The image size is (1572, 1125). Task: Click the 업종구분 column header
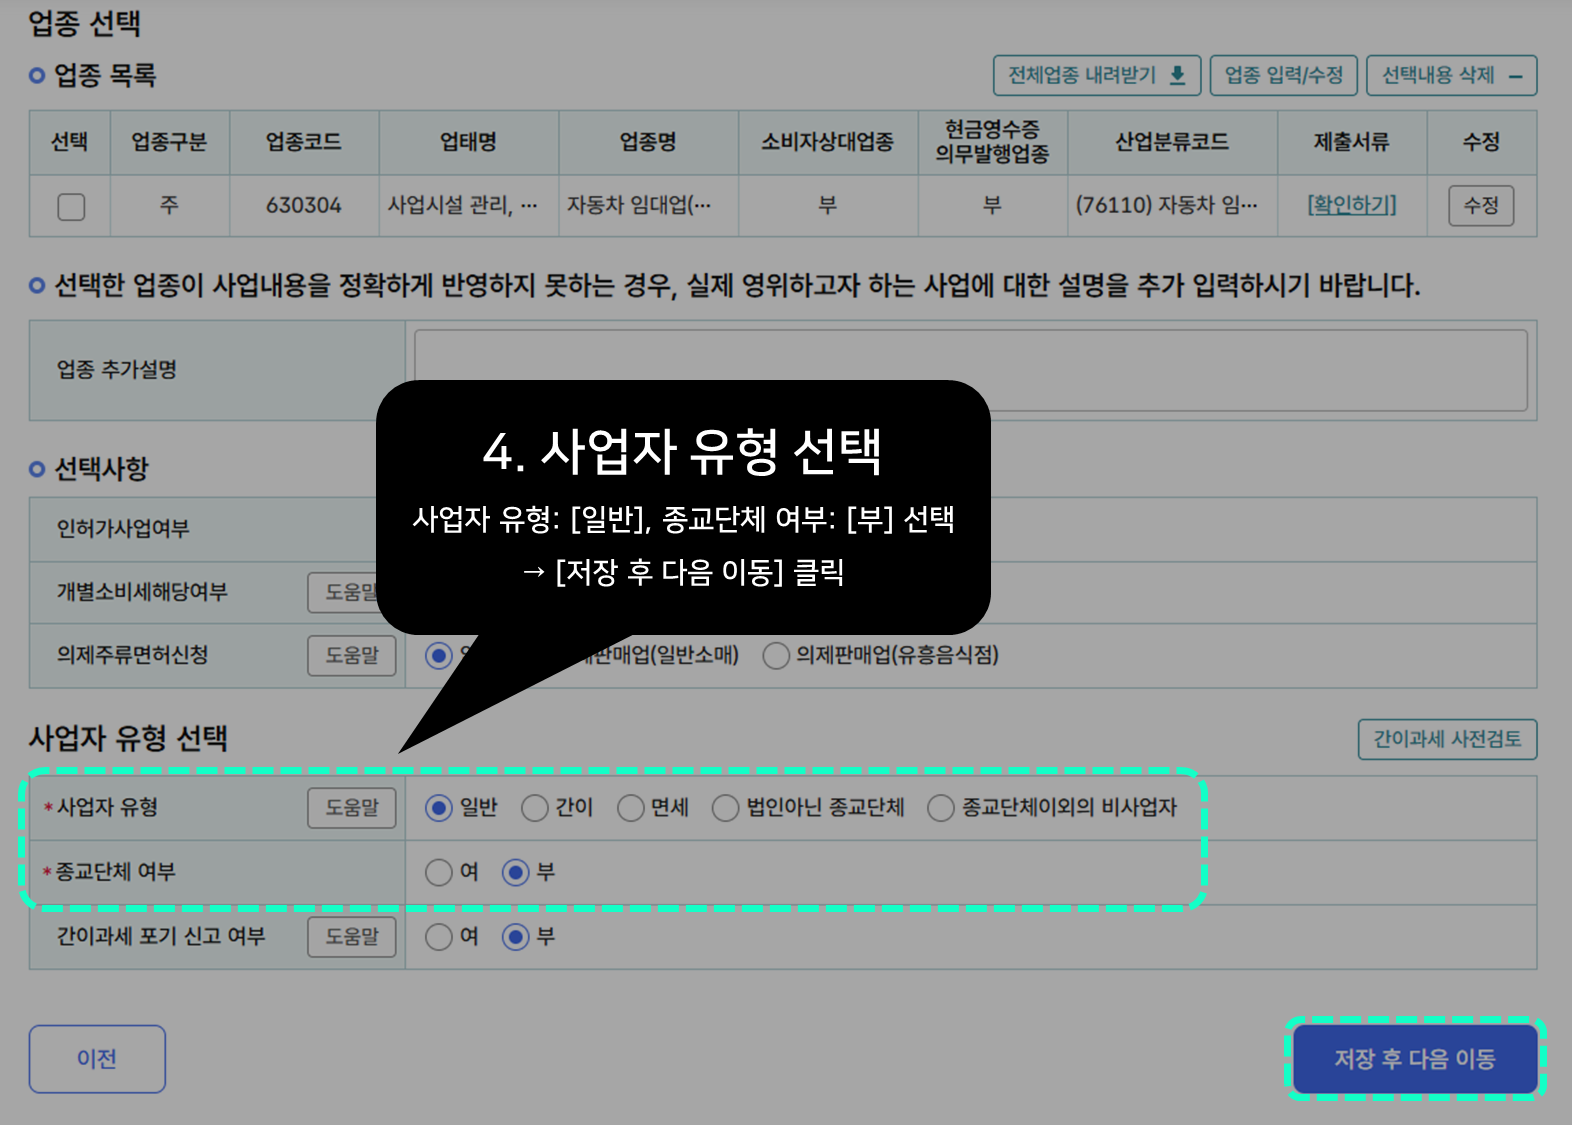point(169,142)
